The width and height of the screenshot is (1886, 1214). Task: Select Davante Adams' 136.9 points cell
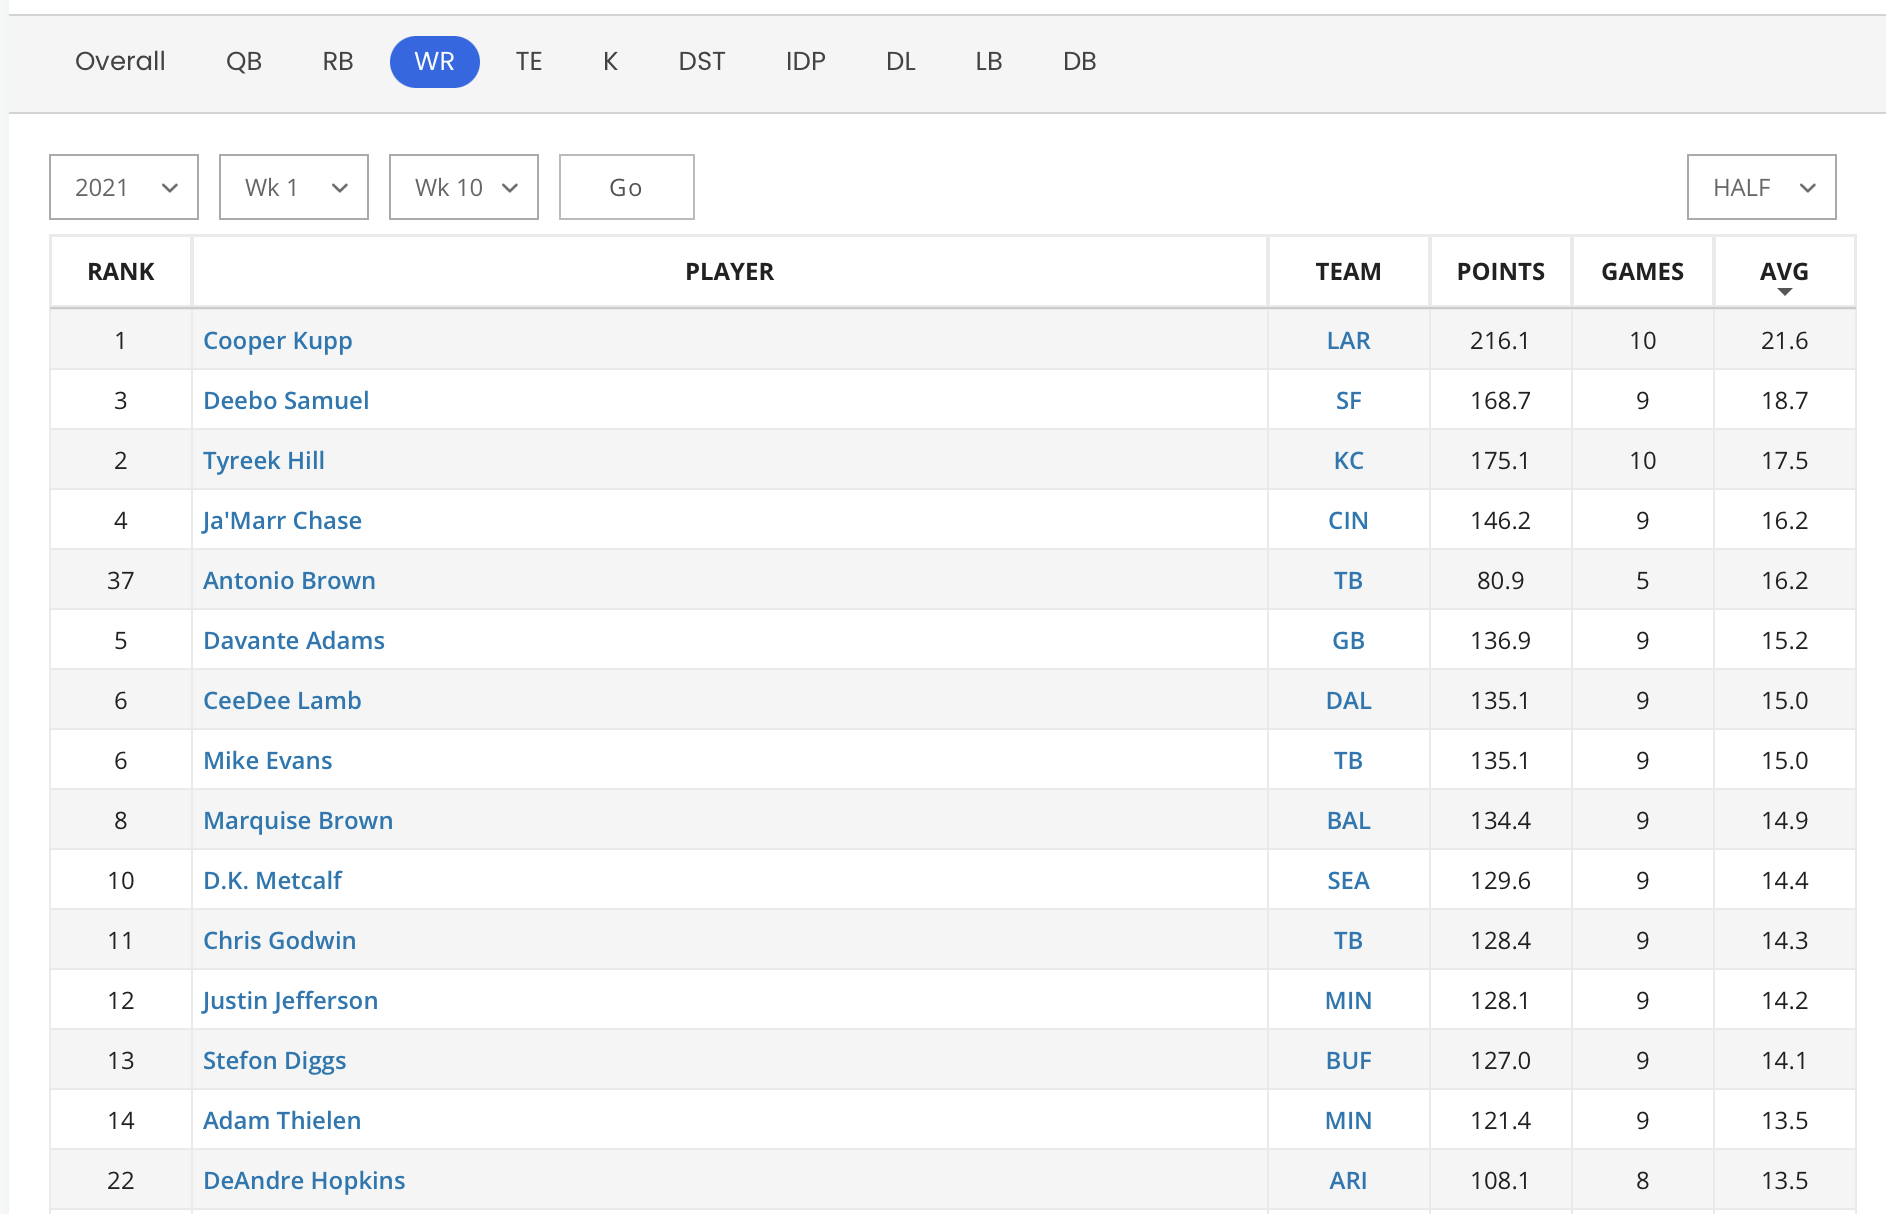coord(1501,641)
